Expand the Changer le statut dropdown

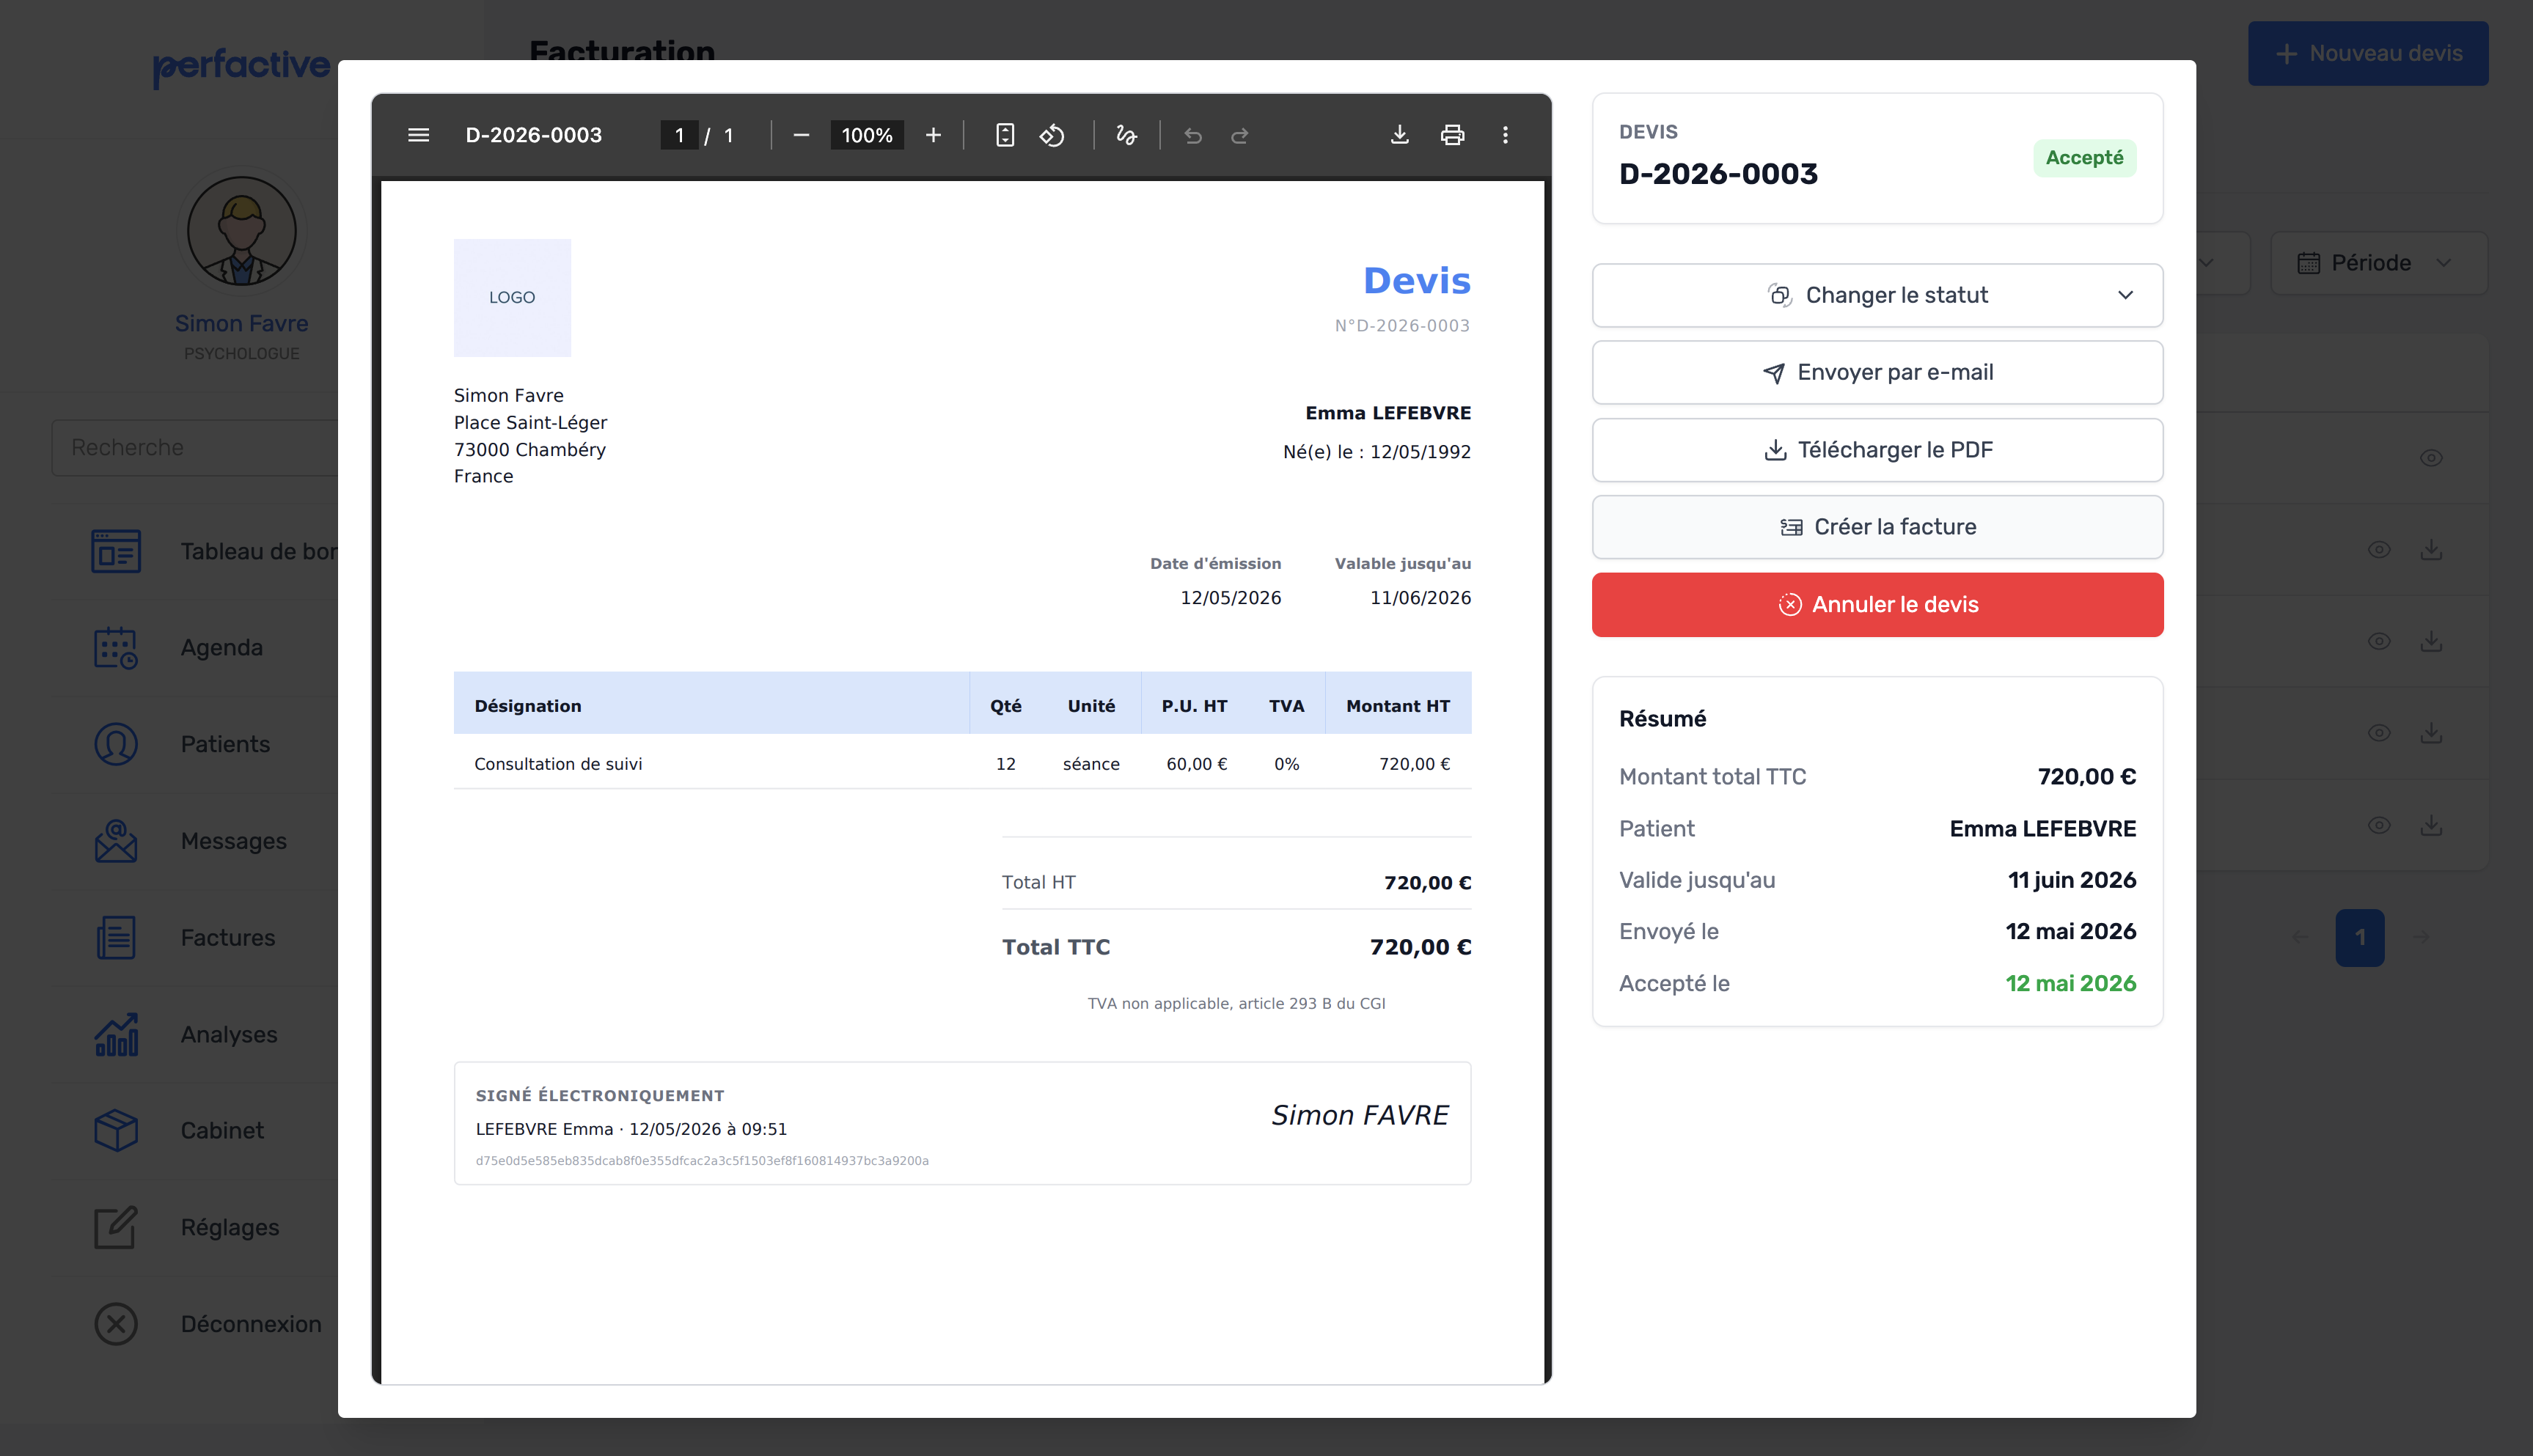pos(1877,295)
